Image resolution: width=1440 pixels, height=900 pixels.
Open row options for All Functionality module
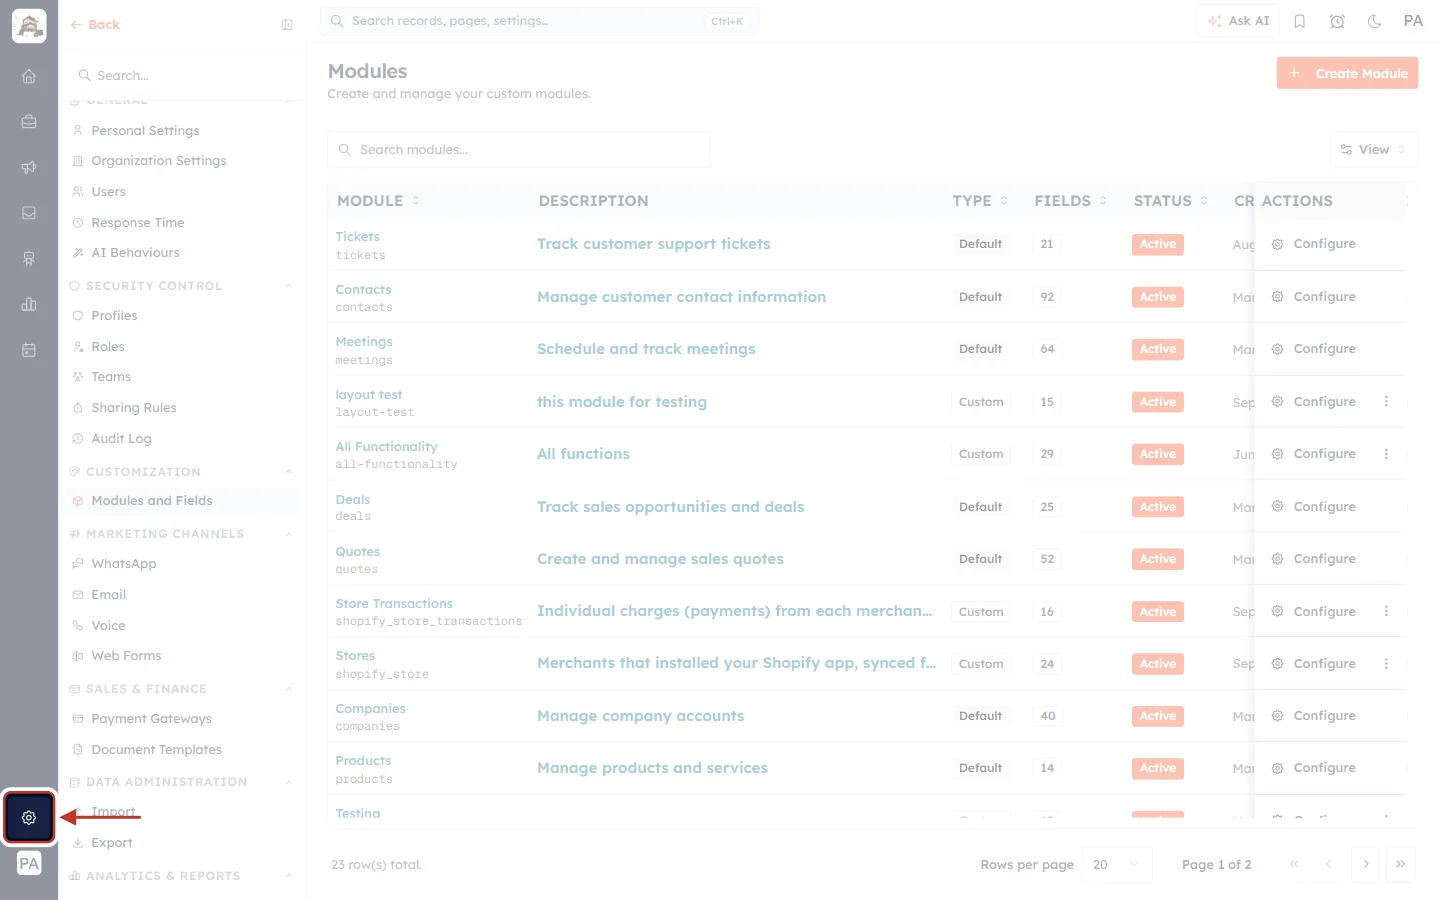click(1386, 454)
